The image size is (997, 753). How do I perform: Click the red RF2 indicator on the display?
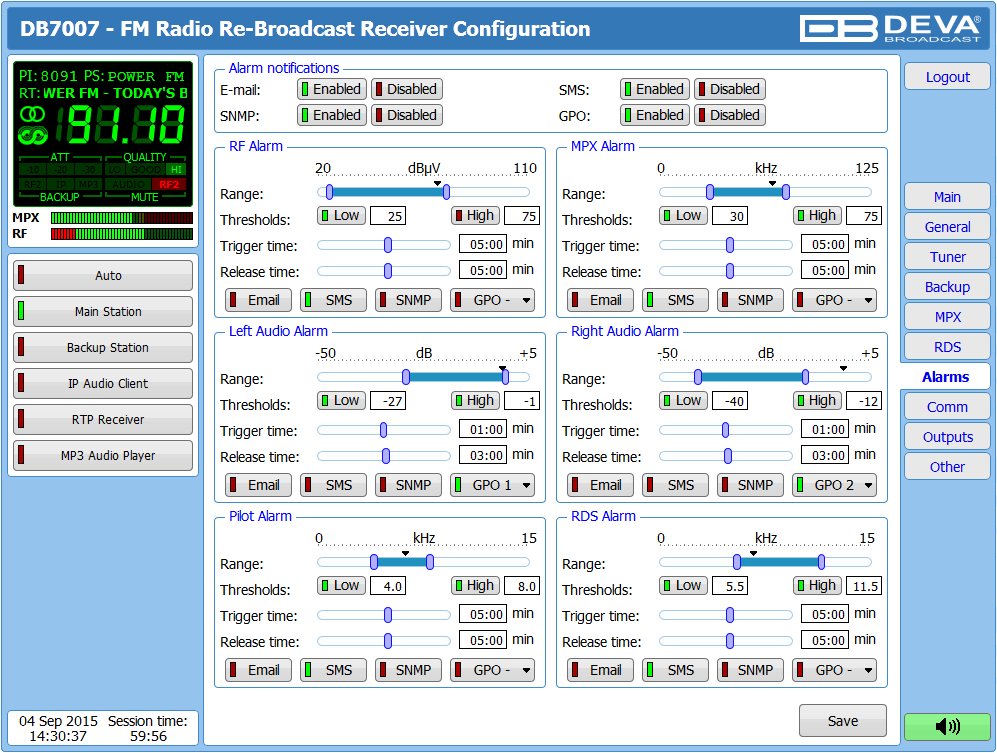tap(171, 184)
